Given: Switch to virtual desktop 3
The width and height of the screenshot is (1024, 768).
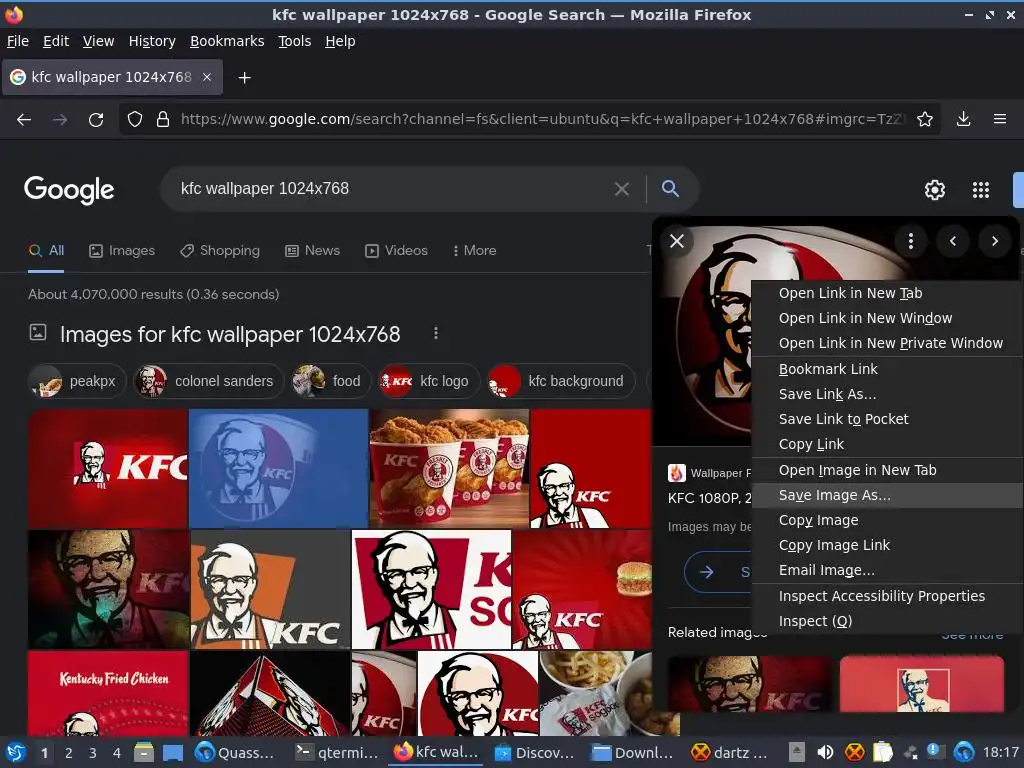Looking at the screenshot, I should pyautogui.click(x=93, y=753).
